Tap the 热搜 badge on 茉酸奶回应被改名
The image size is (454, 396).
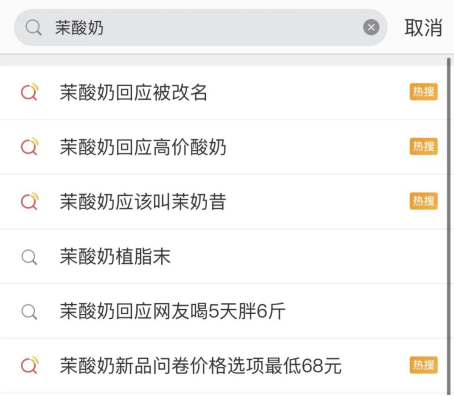[424, 92]
